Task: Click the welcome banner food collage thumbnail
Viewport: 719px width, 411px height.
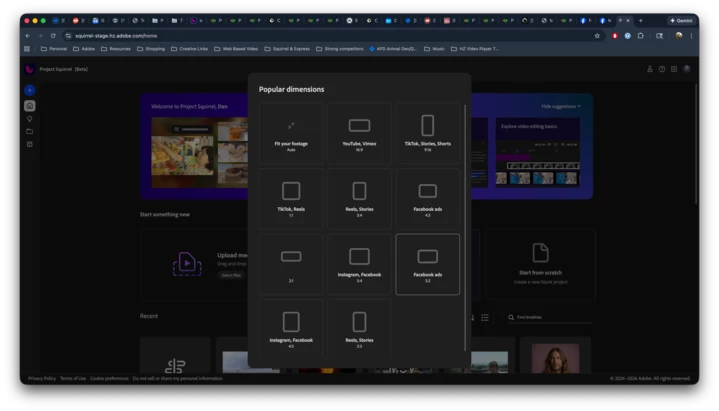Action: (x=200, y=152)
